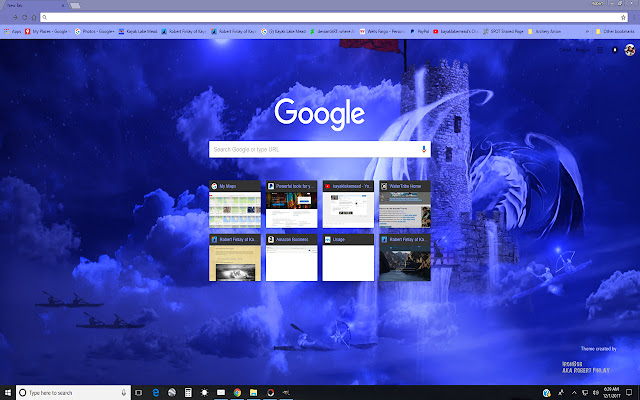Open the My Maps tile
The width and height of the screenshot is (640, 400).
235,204
